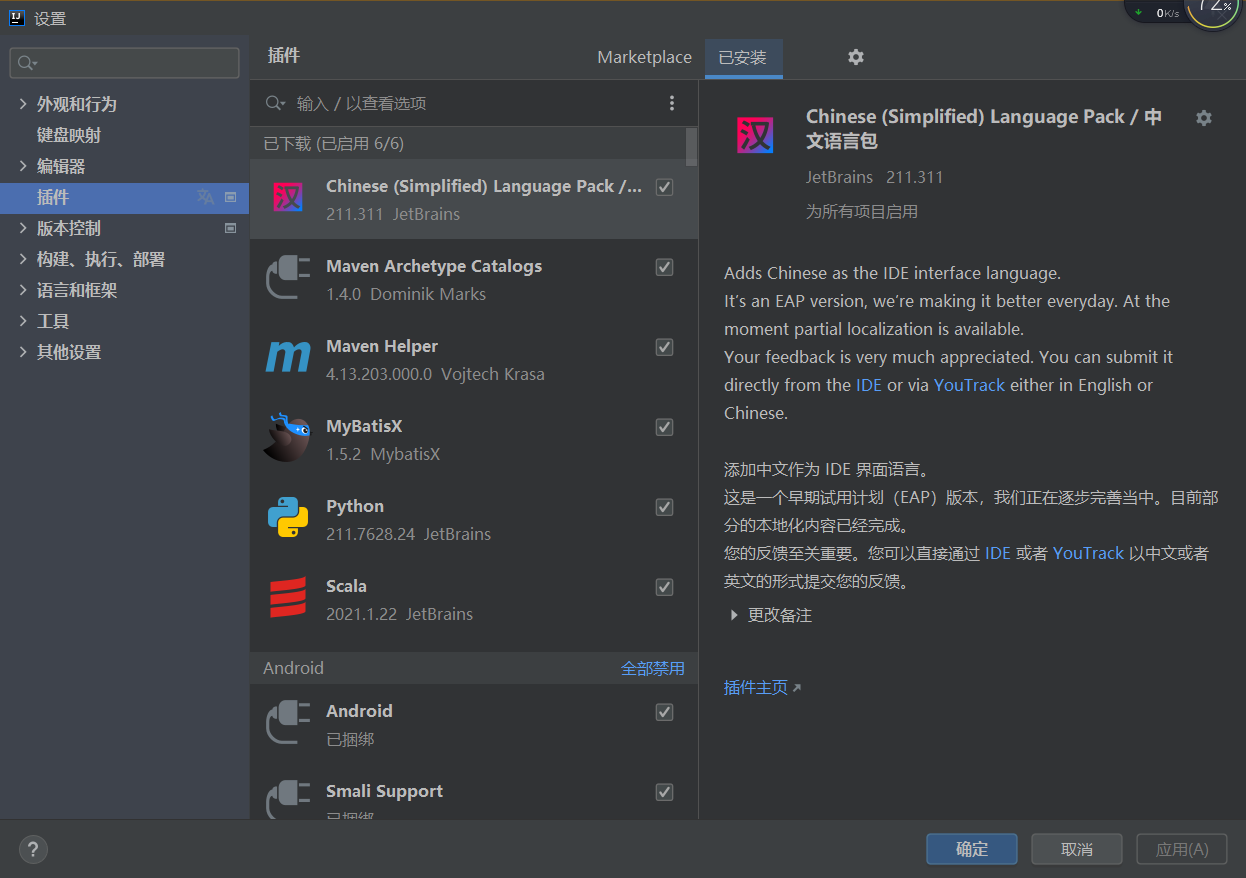Image resolution: width=1246 pixels, height=878 pixels.
Task: Click the MyBatisX bird icon
Action: point(287,438)
